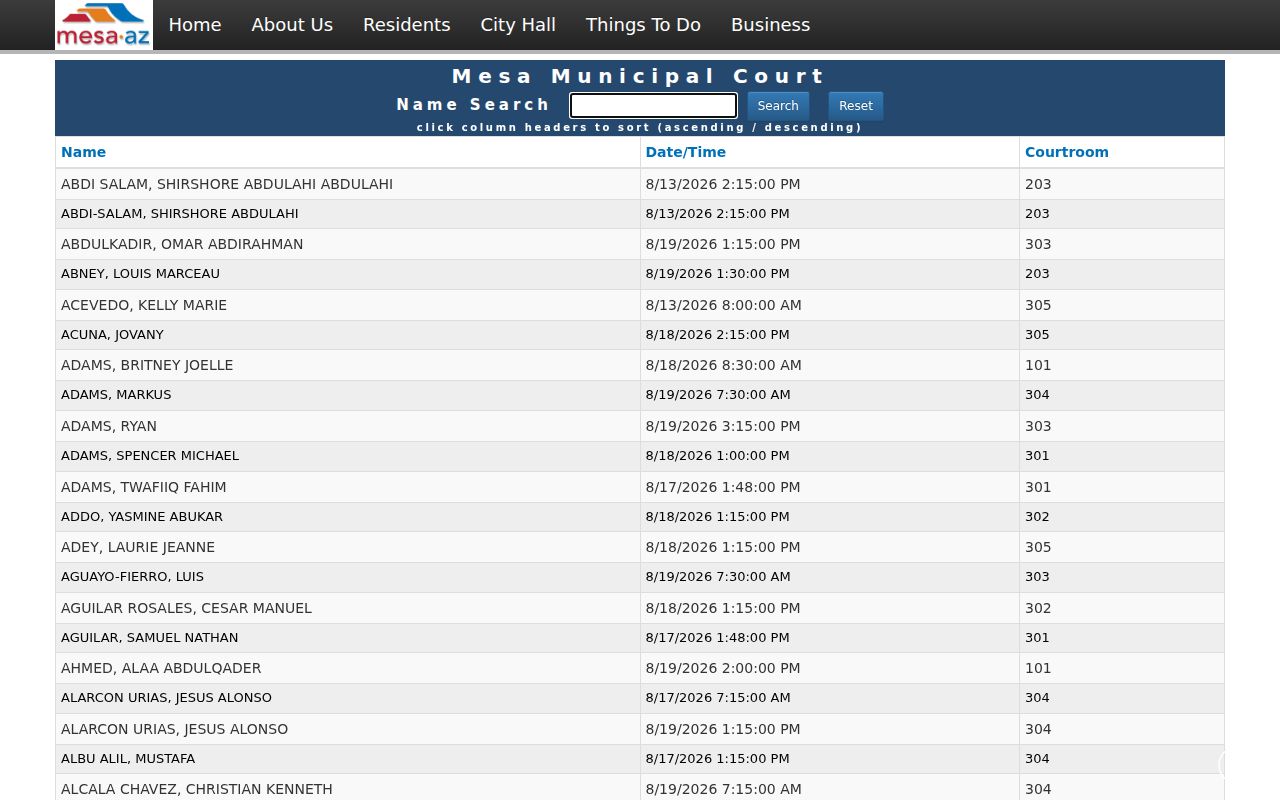Sort by the Date/Time column header

click(x=686, y=152)
